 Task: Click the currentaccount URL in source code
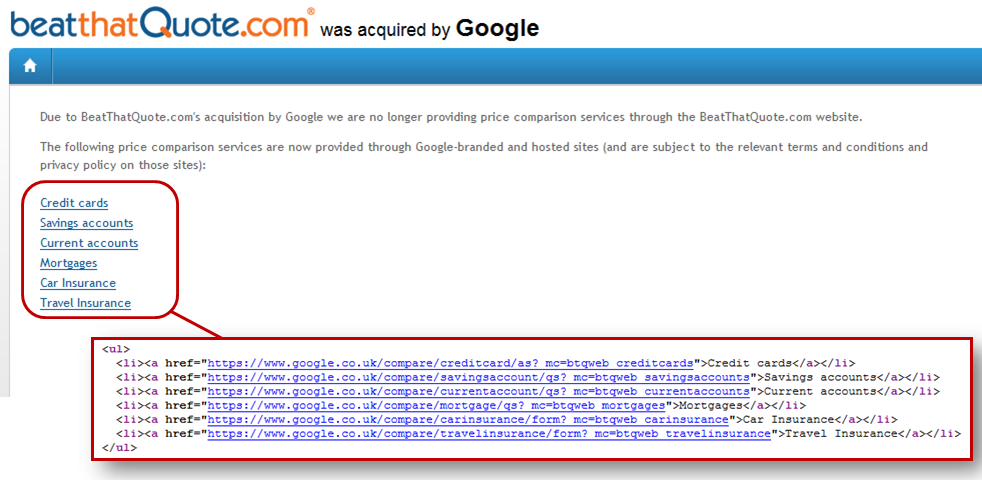479,392
